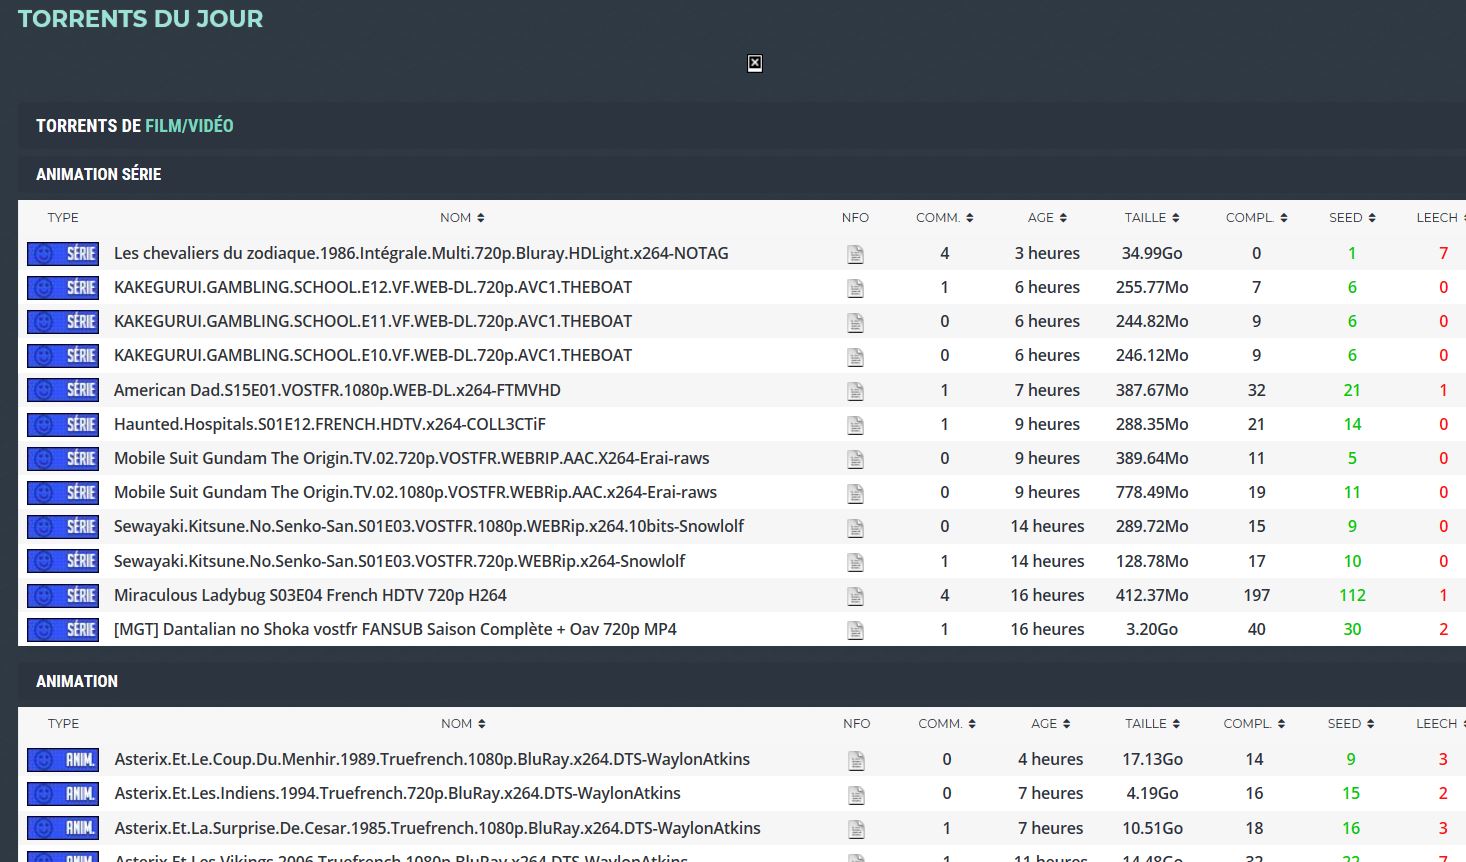Select the Film/Vidéo category heading link
The width and height of the screenshot is (1466, 862).
pos(189,126)
